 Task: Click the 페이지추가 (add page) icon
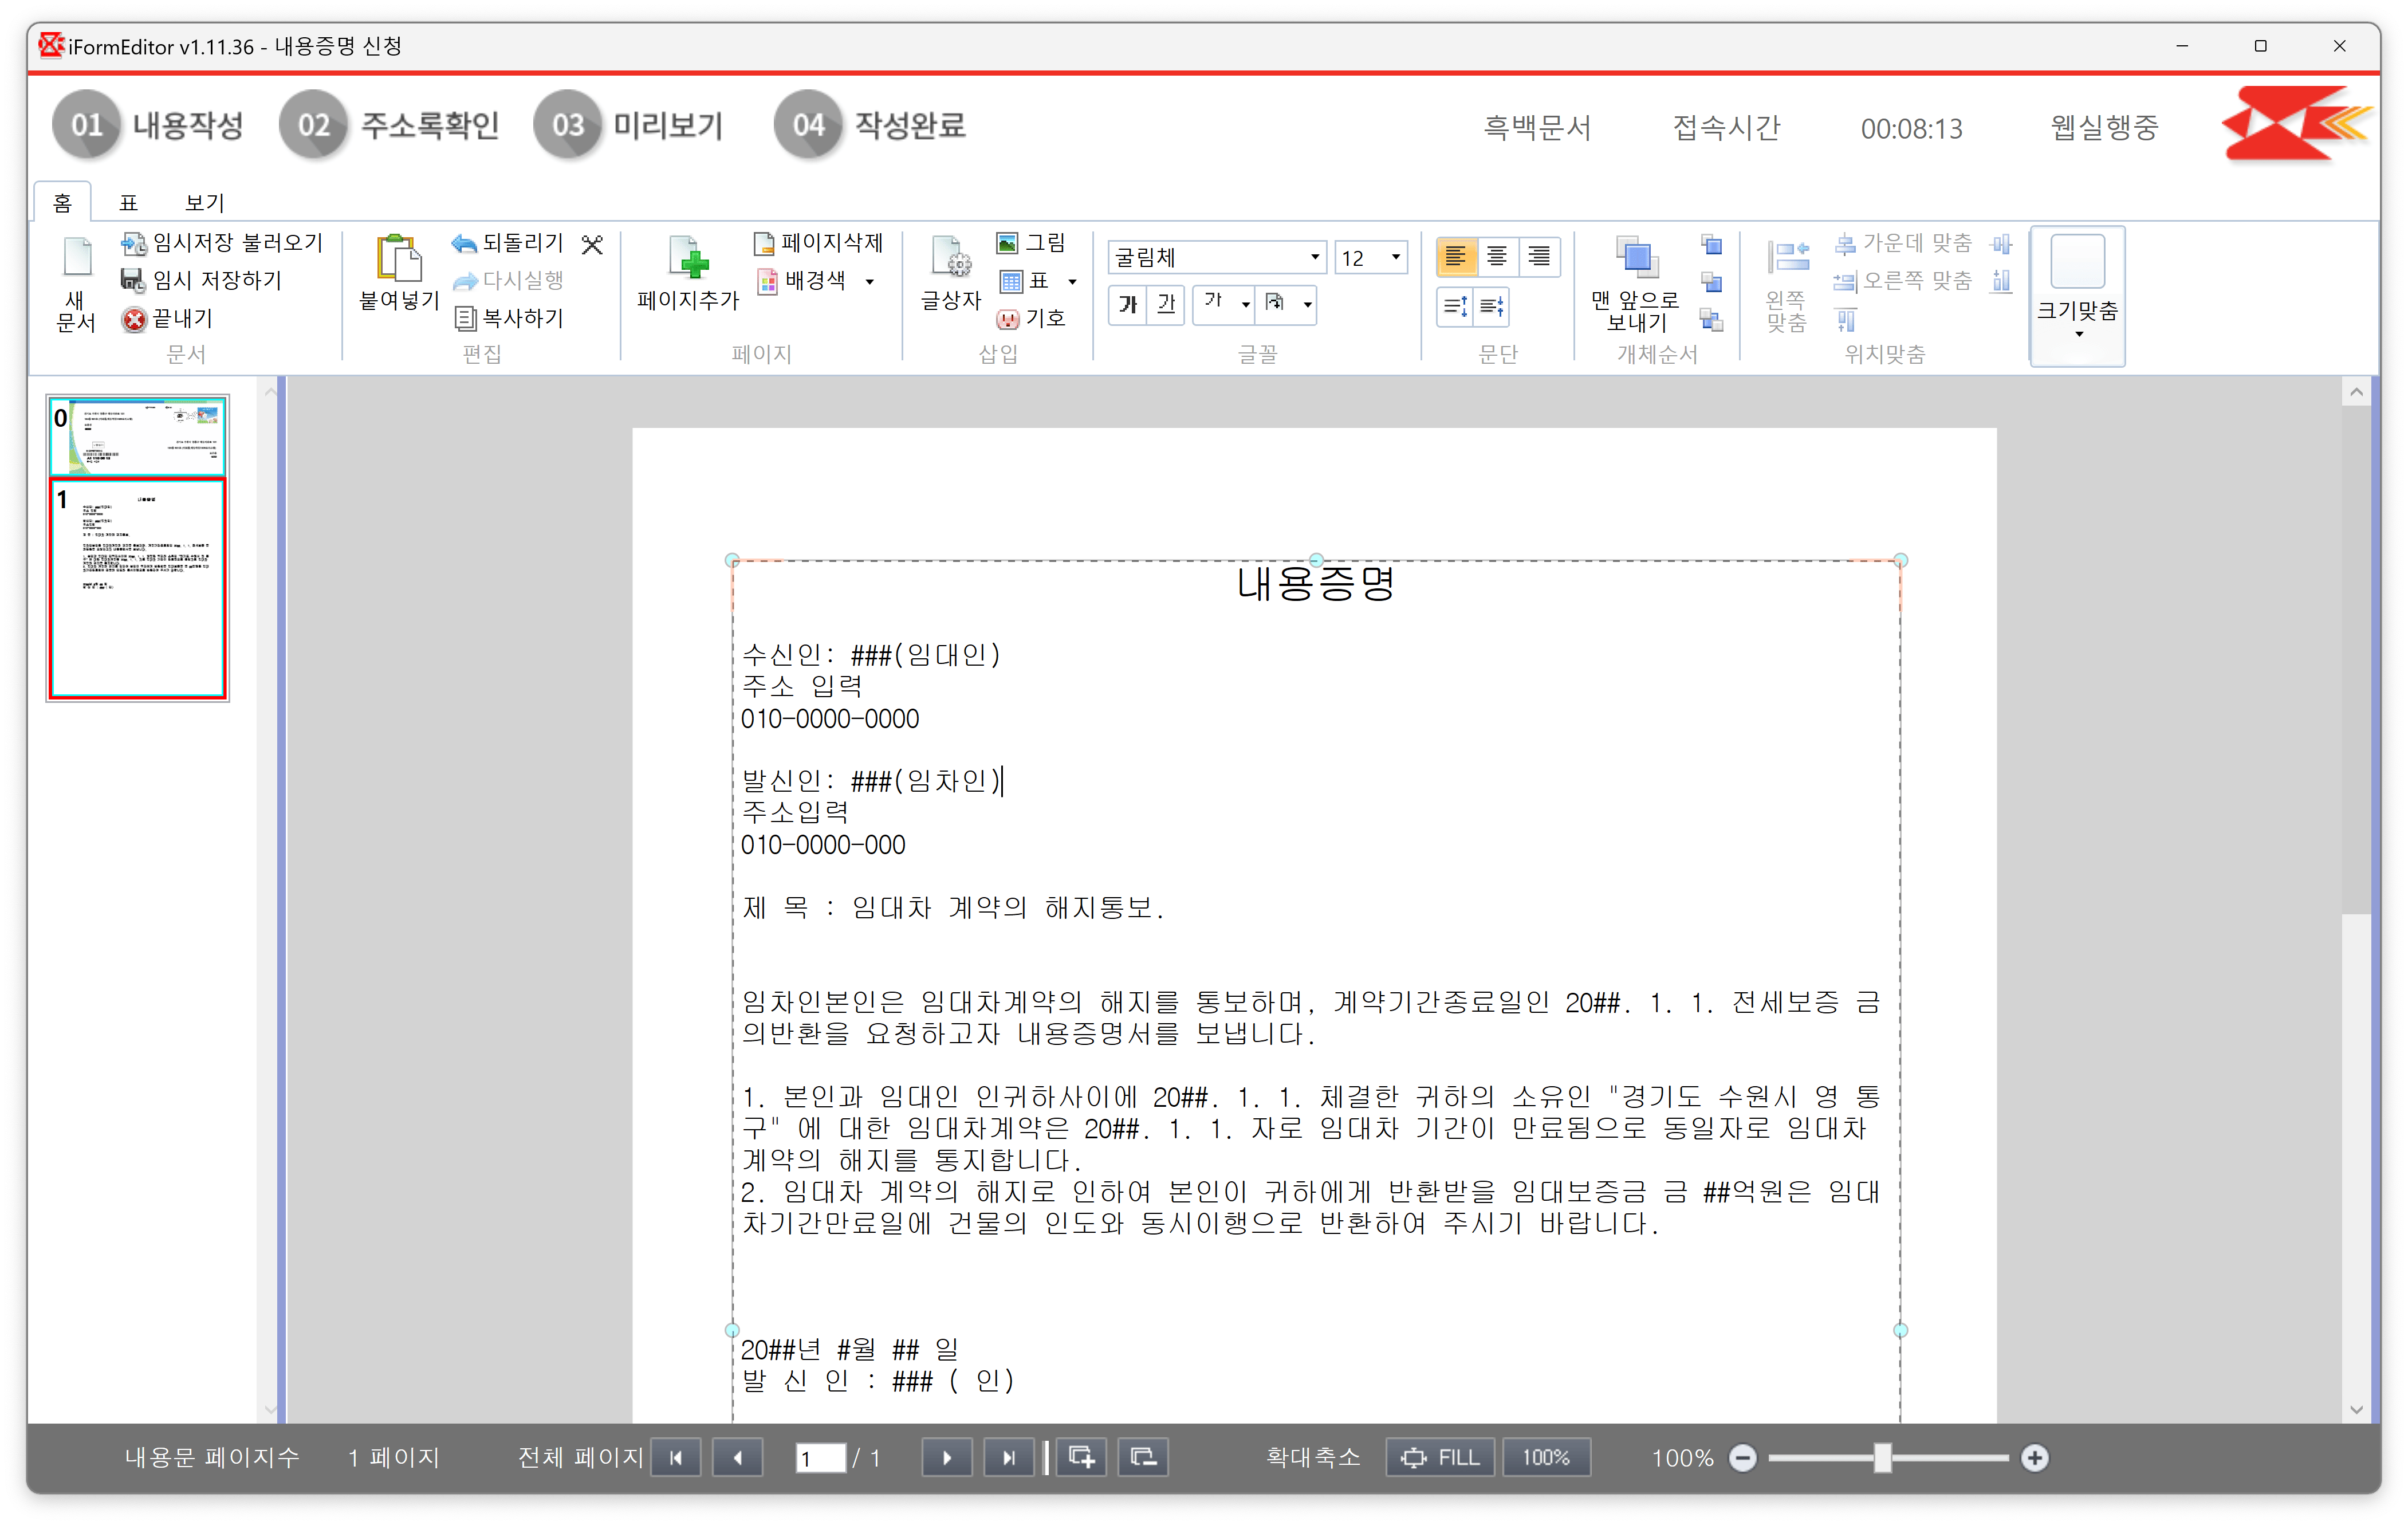point(688,258)
